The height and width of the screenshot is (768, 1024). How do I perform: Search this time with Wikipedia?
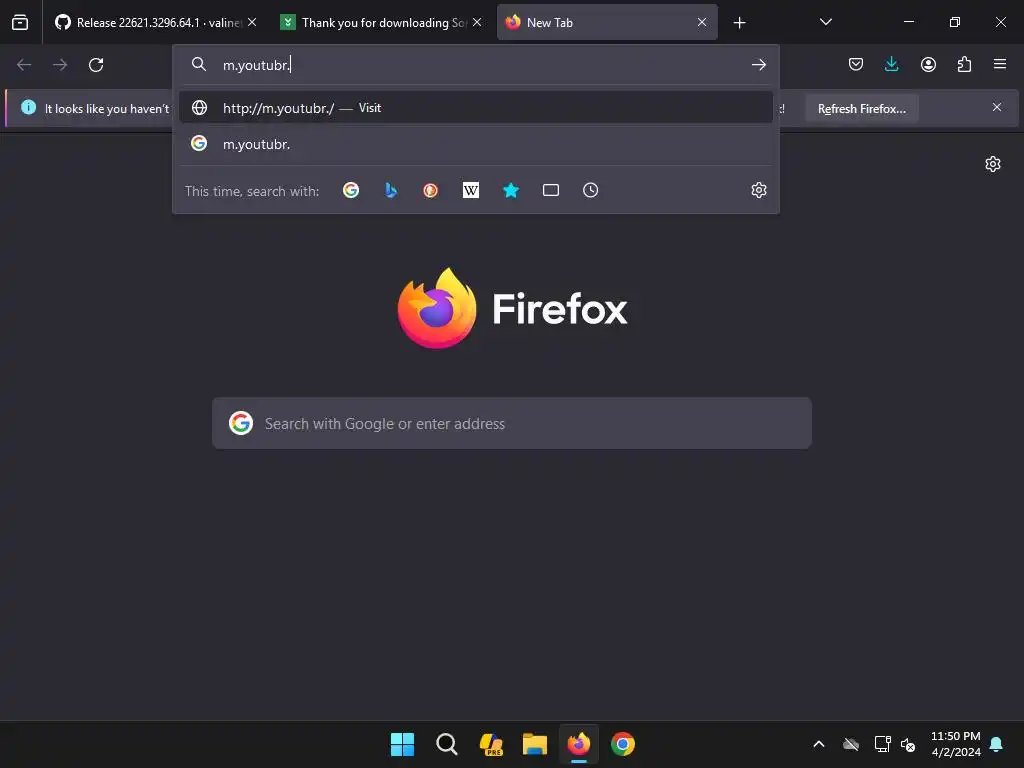[x=470, y=190]
